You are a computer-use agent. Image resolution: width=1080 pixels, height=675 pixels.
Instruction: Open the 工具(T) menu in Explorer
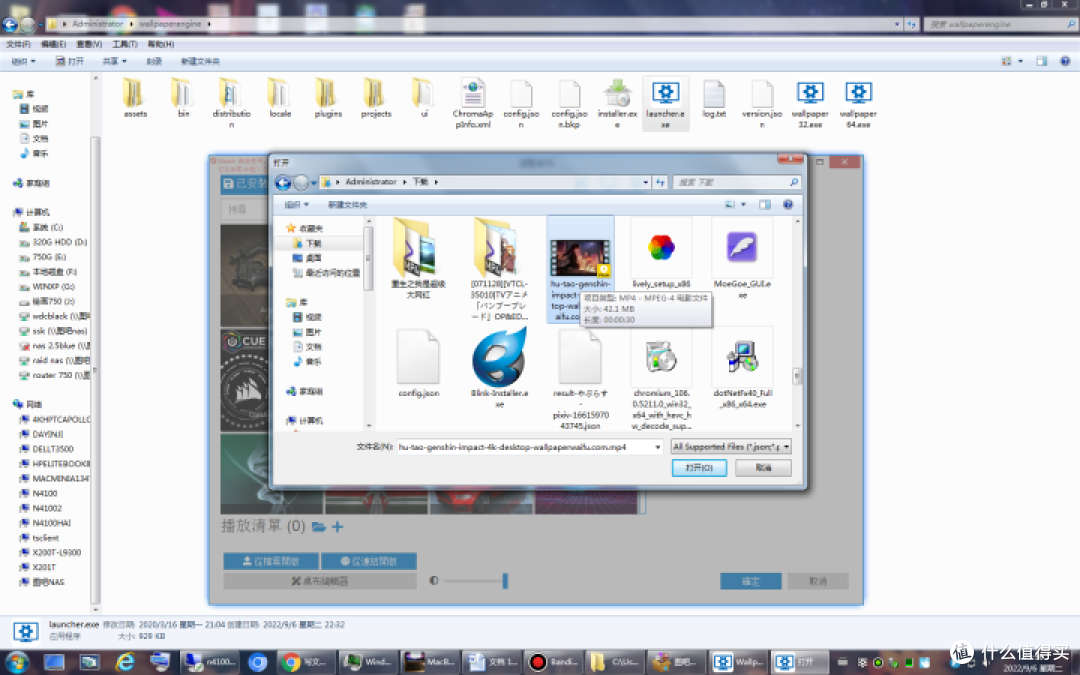[x=125, y=44]
